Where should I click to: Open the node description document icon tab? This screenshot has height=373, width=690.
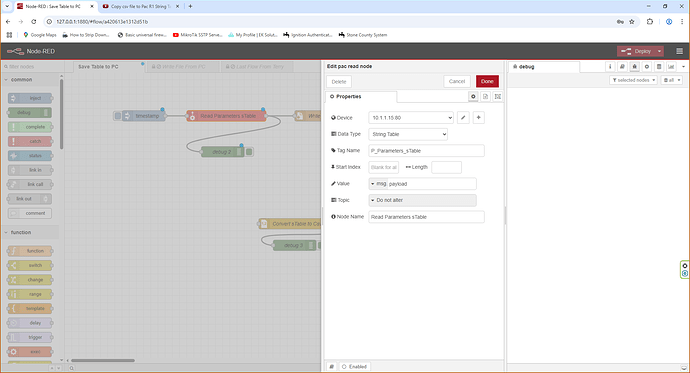coord(485,96)
